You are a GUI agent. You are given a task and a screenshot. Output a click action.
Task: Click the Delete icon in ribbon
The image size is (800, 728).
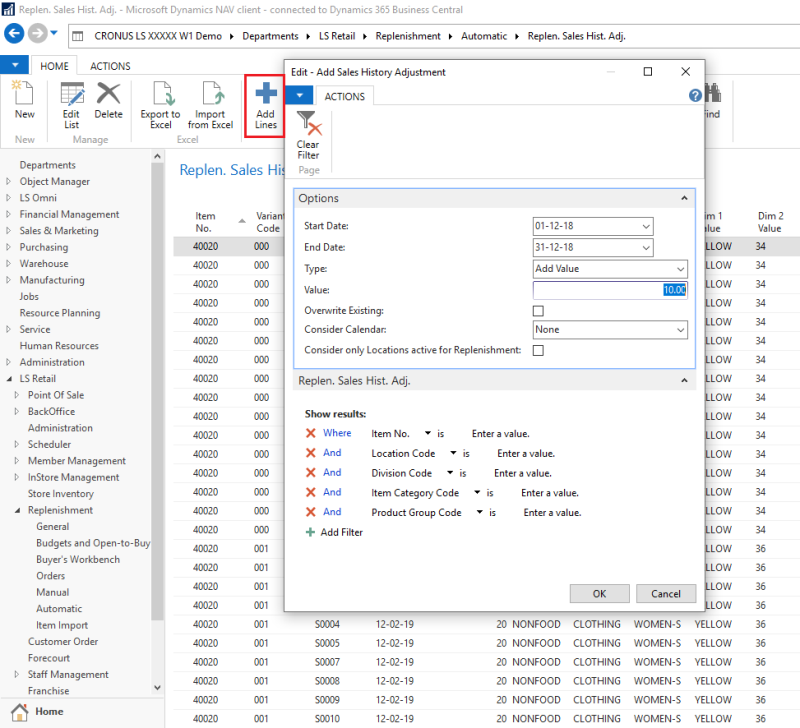(109, 93)
